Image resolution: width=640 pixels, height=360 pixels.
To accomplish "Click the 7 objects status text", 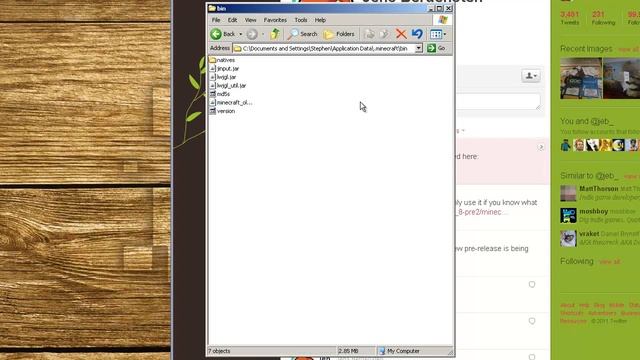I will click(x=219, y=351).
